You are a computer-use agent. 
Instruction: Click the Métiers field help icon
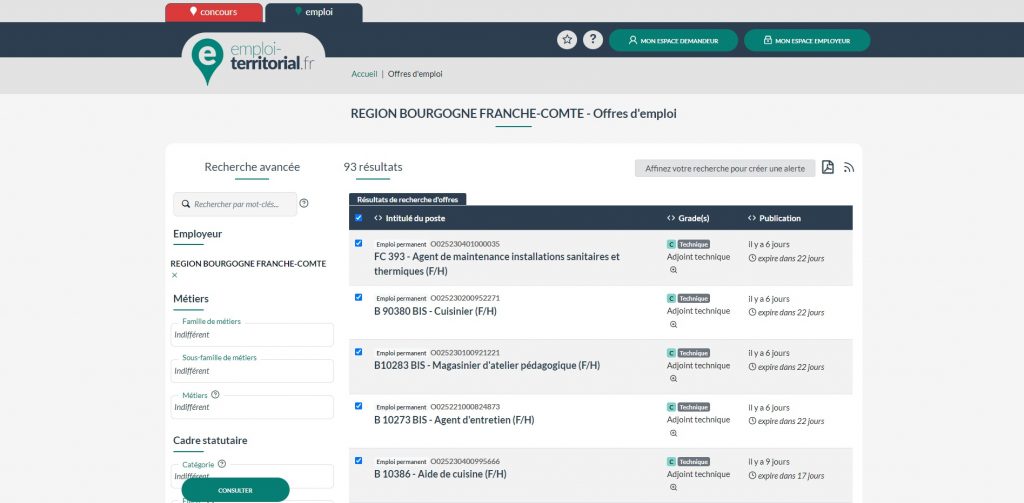(215, 394)
